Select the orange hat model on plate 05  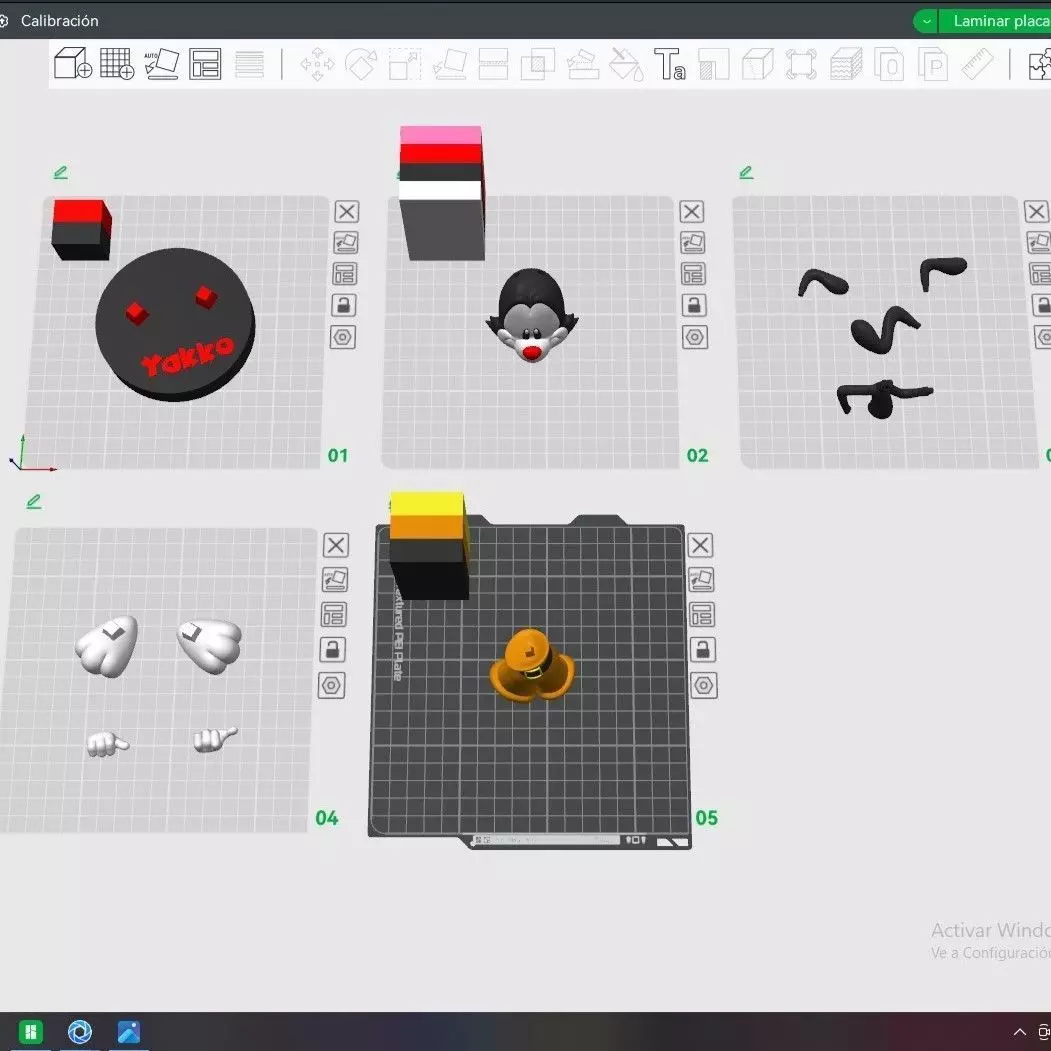tap(532, 664)
